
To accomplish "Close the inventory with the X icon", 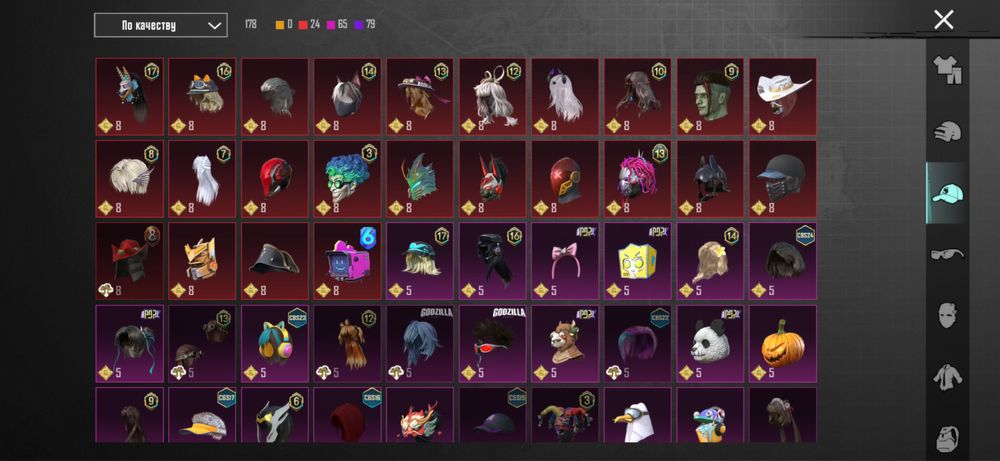I will point(944,20).
